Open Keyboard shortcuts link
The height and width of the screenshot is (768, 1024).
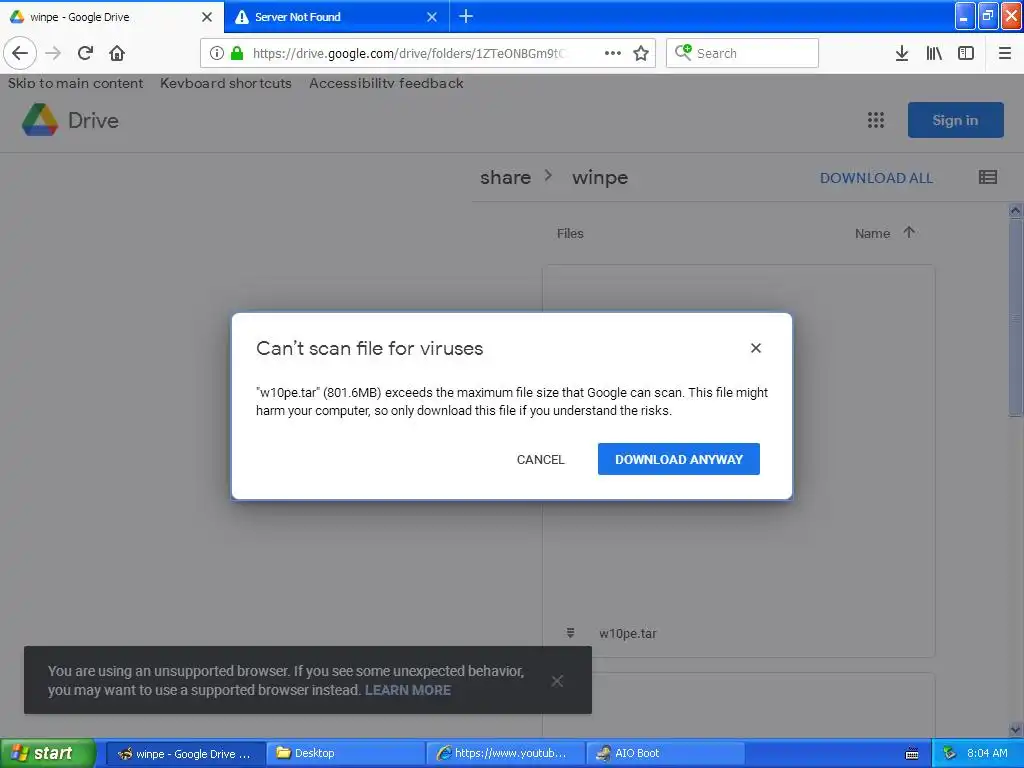coord(225,83)
